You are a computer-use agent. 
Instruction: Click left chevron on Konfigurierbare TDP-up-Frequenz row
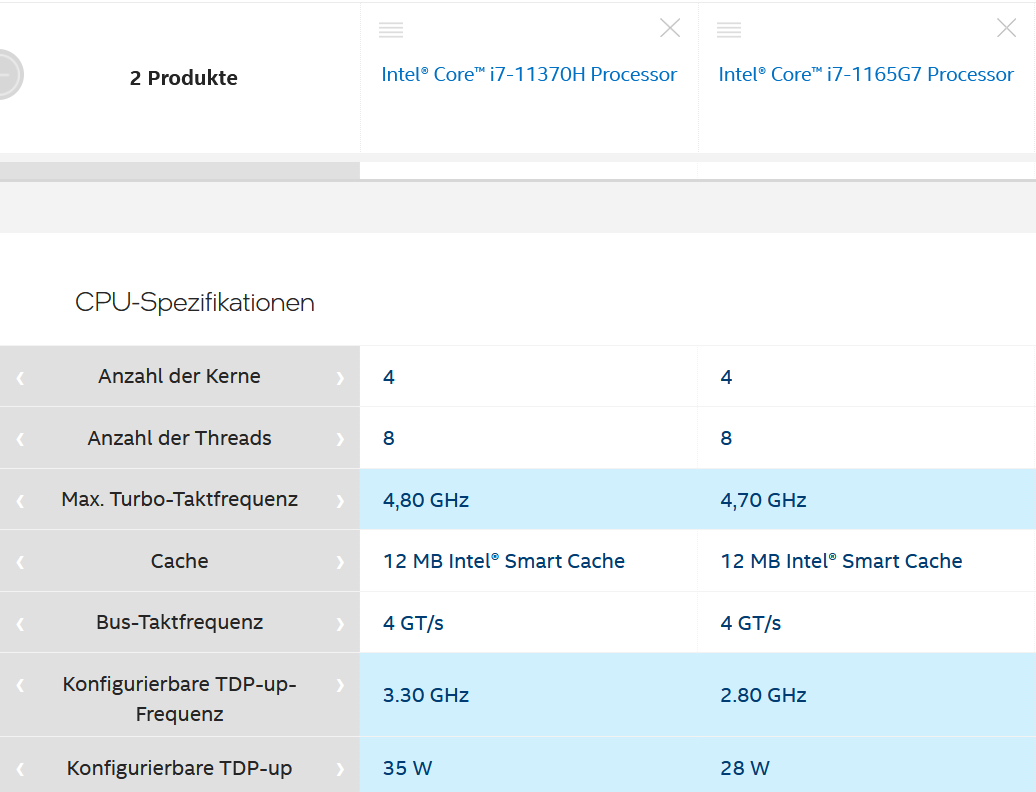coord(20,685)
